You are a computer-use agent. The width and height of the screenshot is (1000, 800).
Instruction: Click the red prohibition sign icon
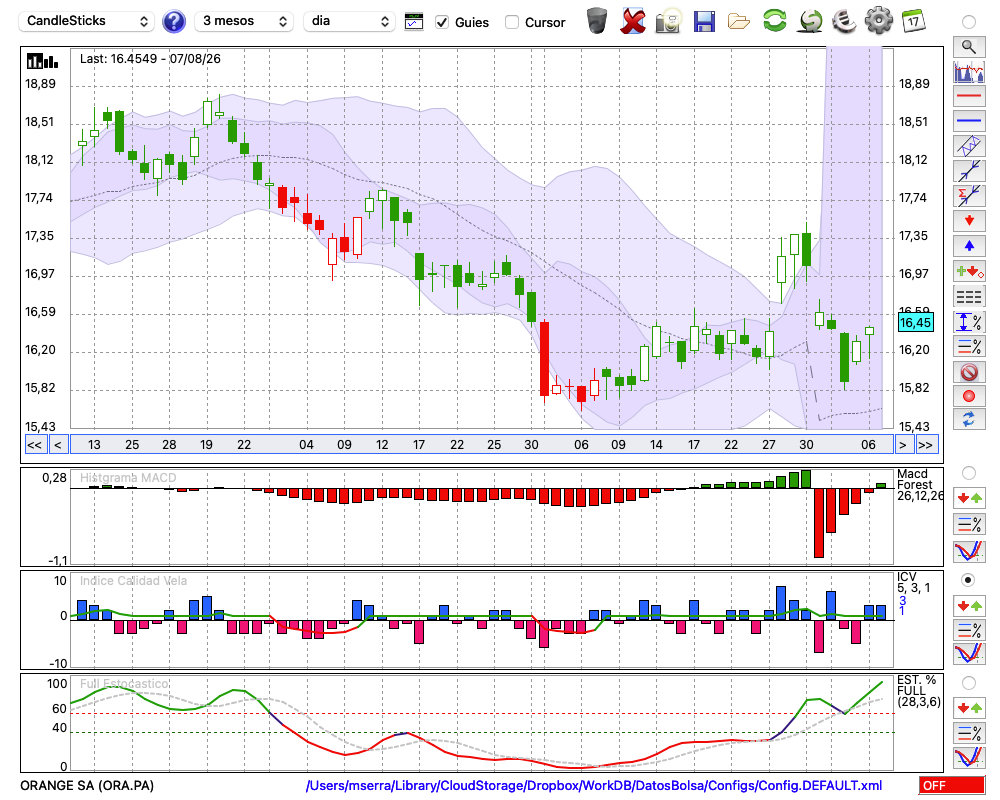pyautogui.click(x=969, y=372)
